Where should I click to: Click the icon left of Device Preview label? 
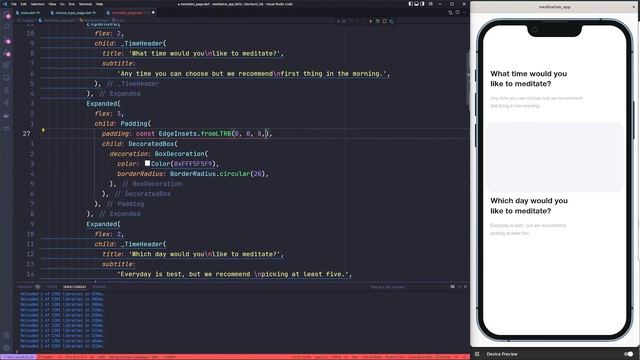477,354
